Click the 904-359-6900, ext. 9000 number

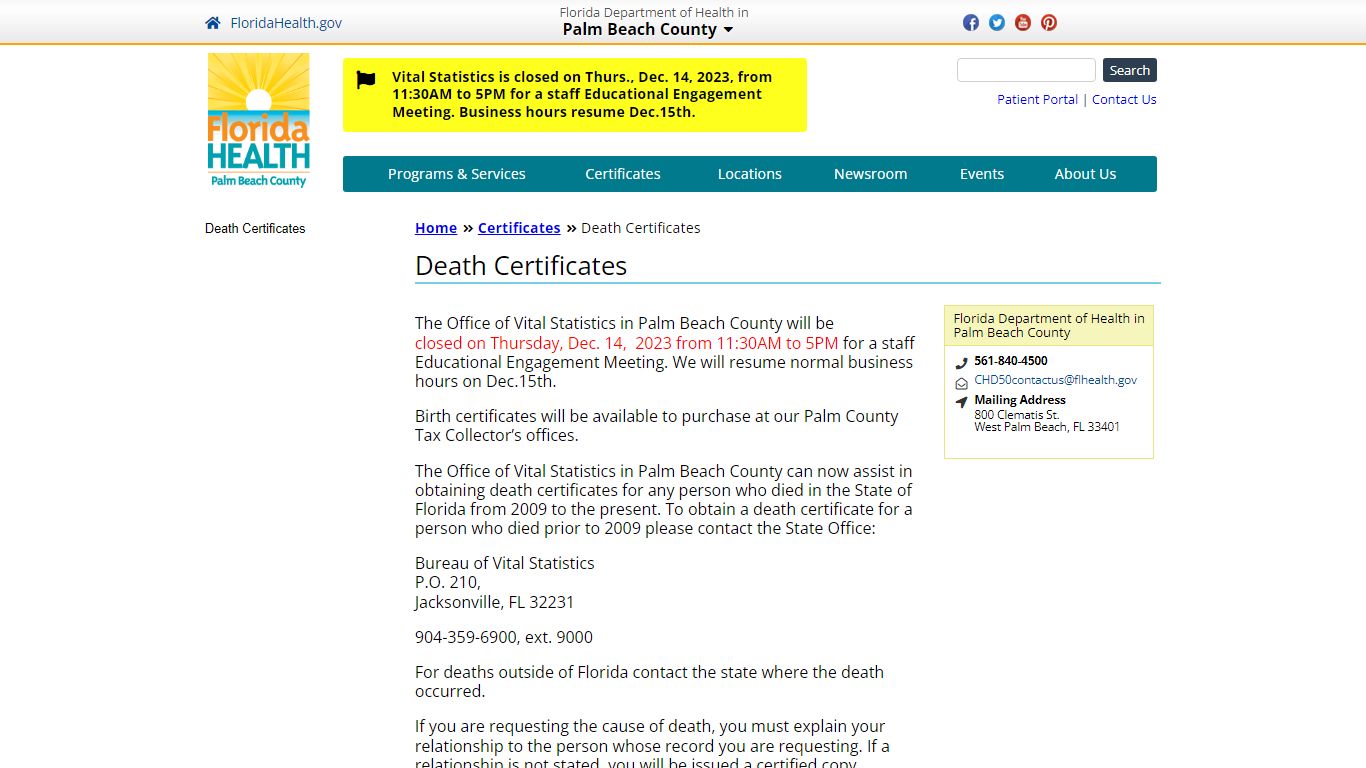point(504,637)
